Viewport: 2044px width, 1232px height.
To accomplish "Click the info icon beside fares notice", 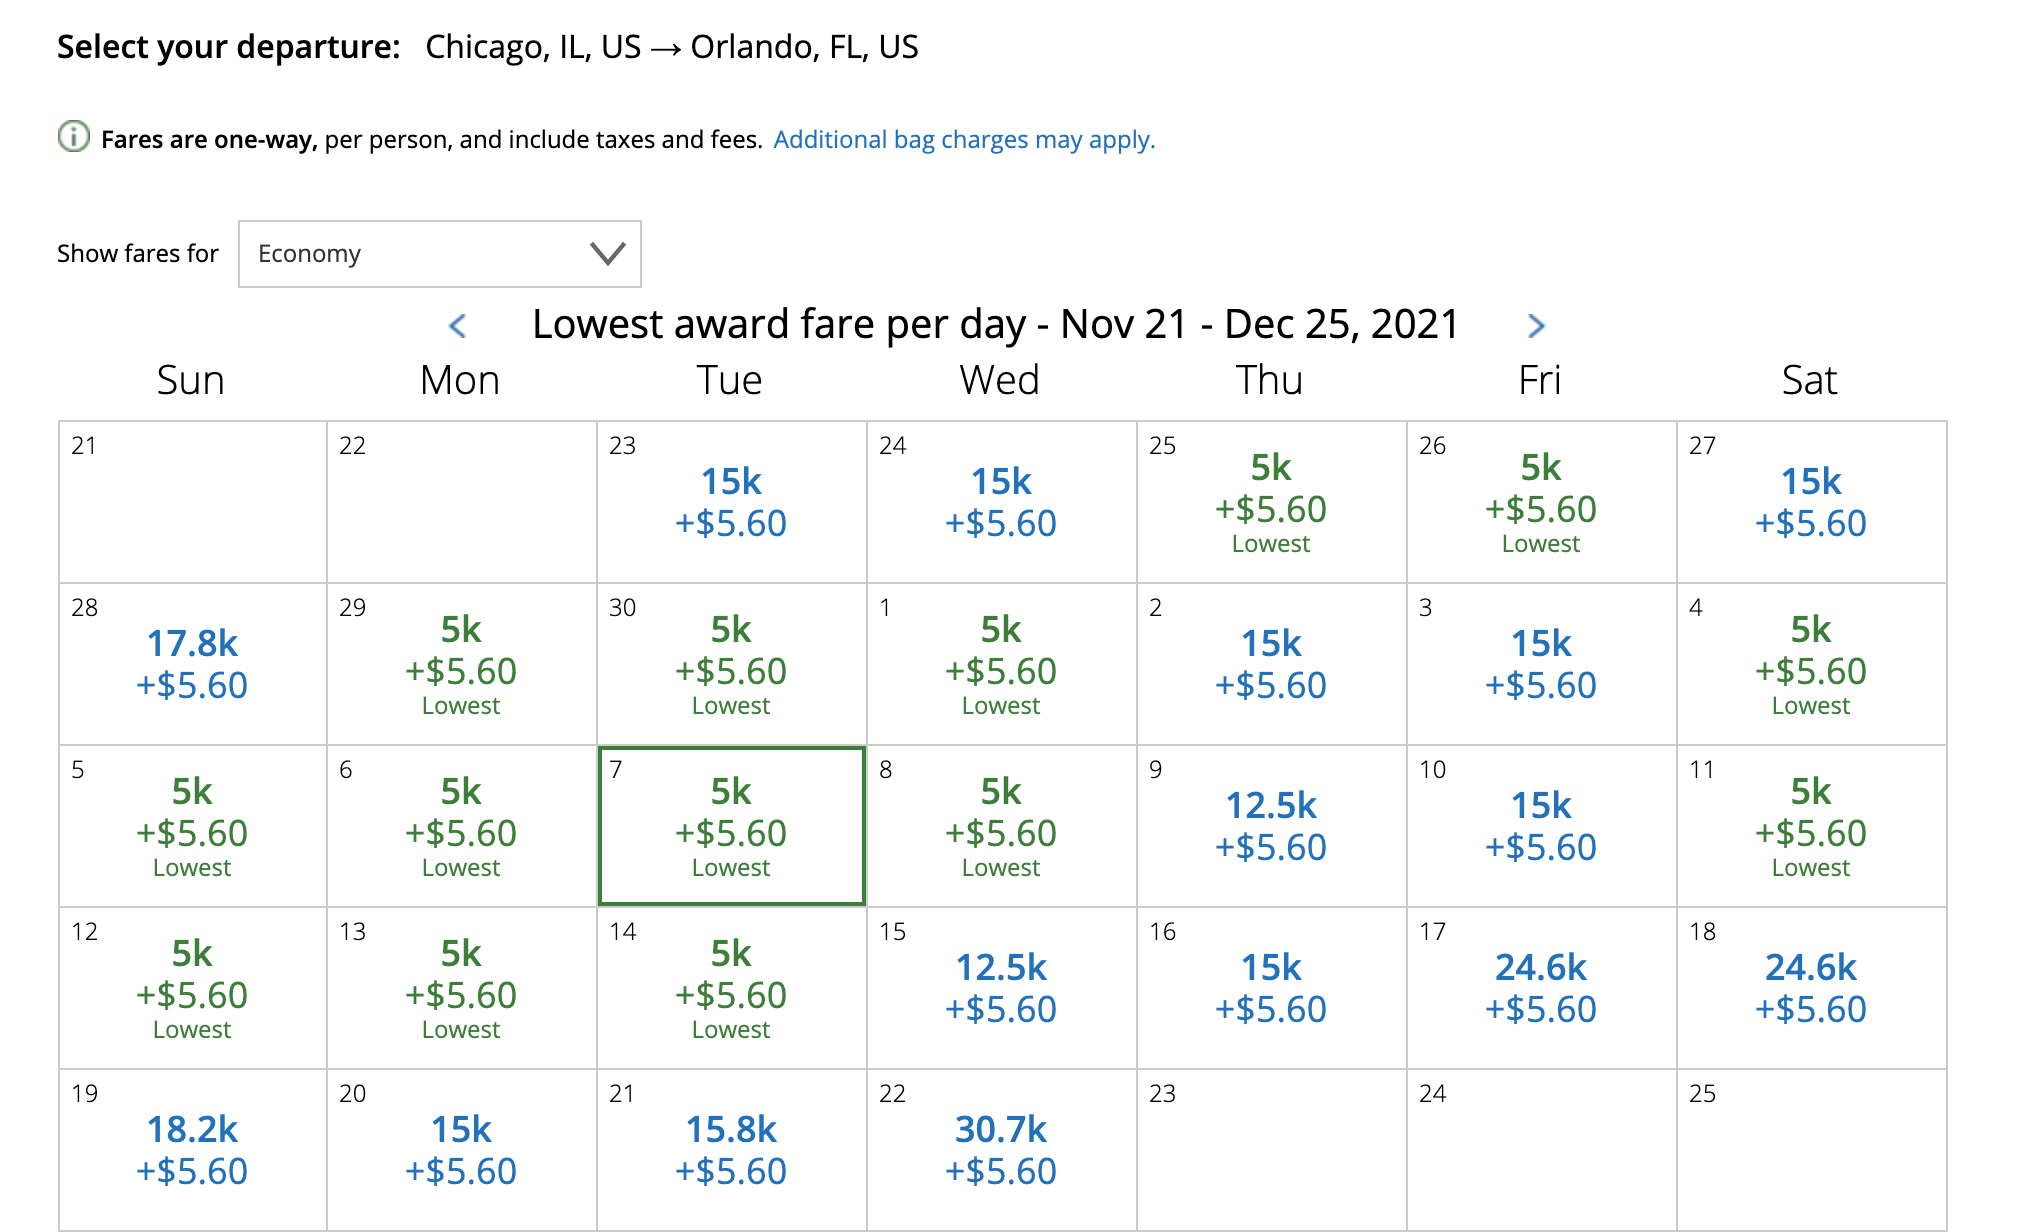I will (73, 137).
